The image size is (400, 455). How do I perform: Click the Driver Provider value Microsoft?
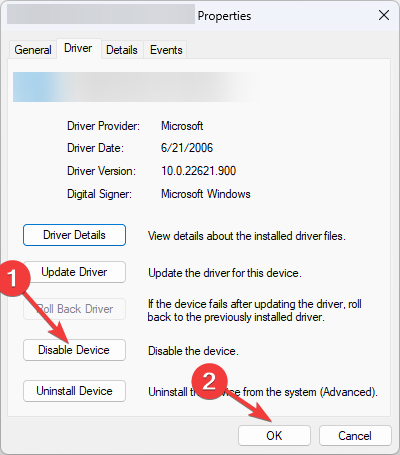pos(182,126)
